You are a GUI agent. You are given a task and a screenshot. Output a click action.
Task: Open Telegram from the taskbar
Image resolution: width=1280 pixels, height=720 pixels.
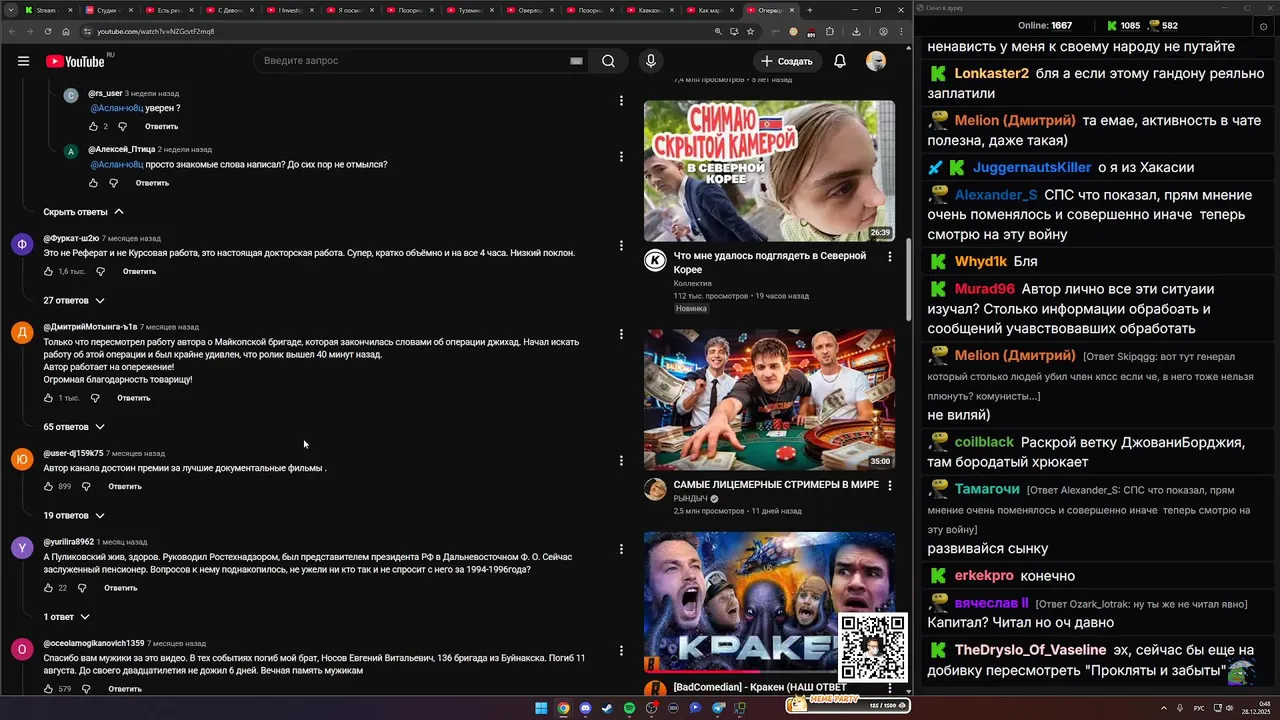717,708
